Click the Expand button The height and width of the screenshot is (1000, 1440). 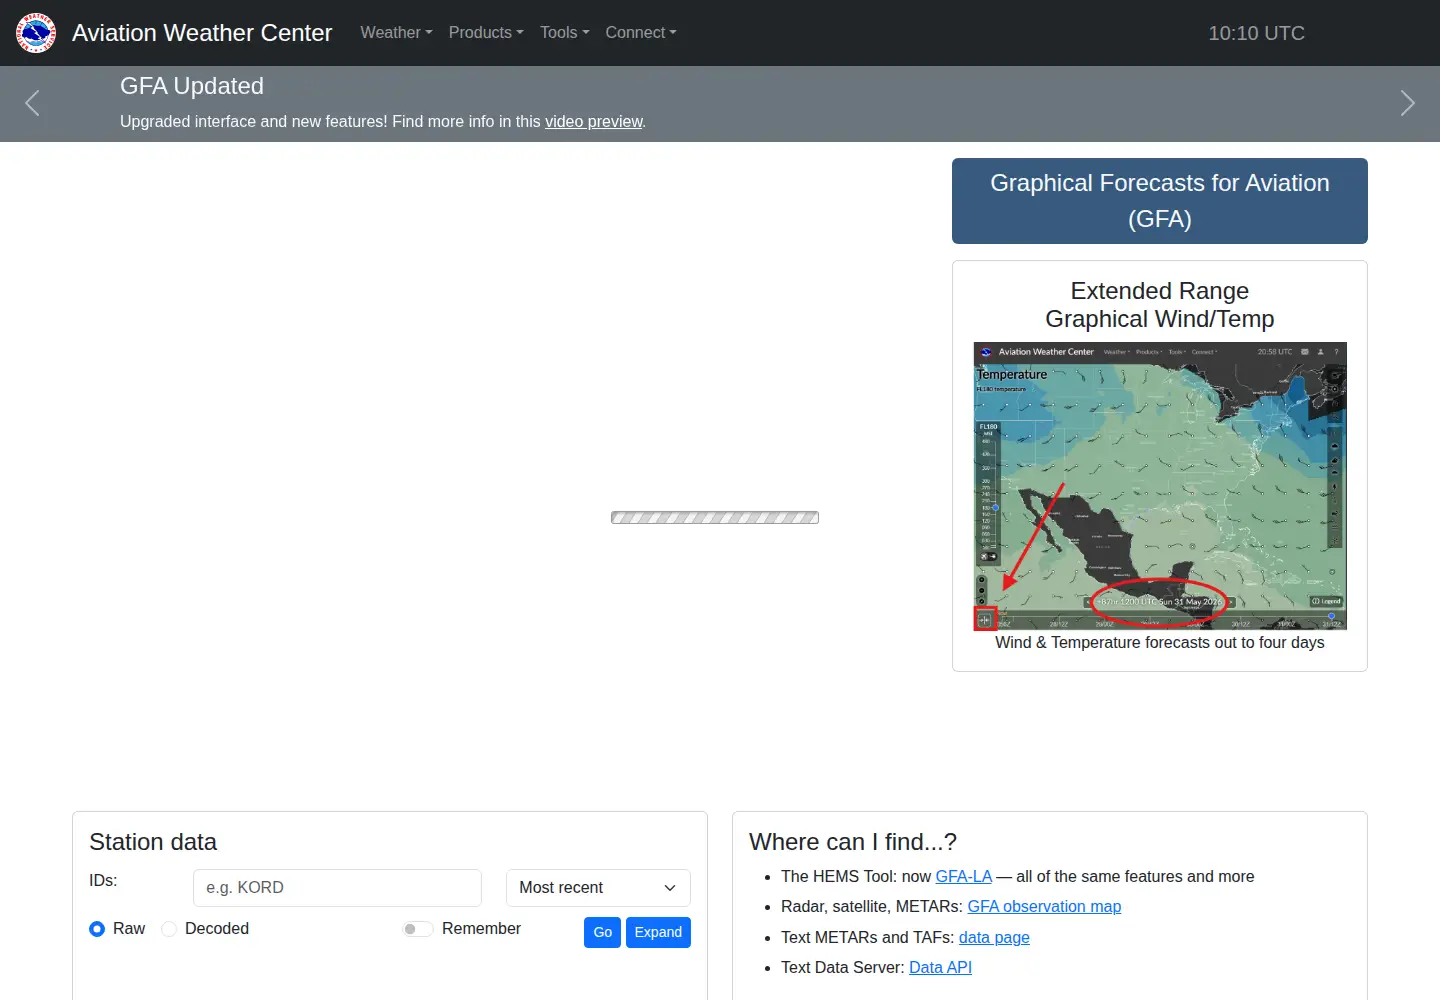(658, 932)
